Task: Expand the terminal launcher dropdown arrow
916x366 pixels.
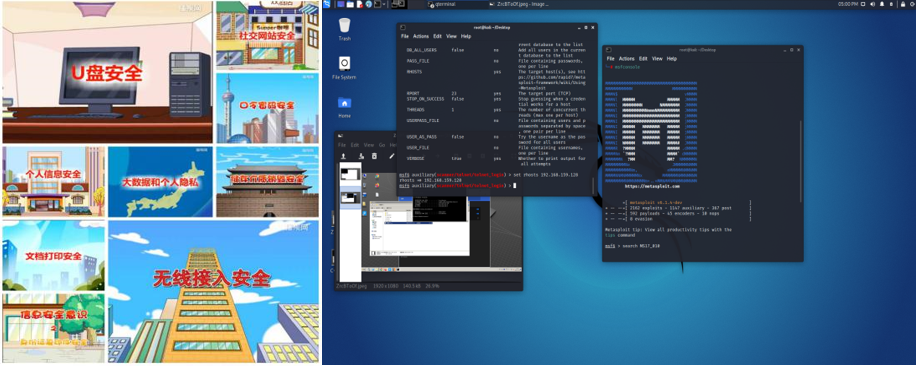Action: pos(384,4)
